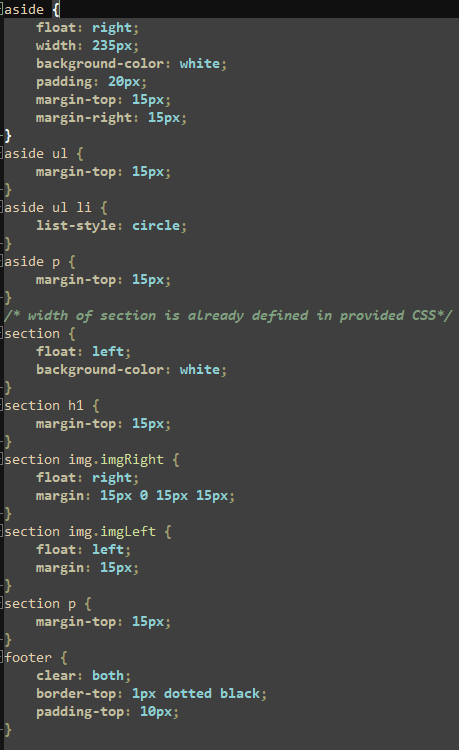459x750 pixels.
Task: Click the 'both' value after clear
Action: point(108,675)
